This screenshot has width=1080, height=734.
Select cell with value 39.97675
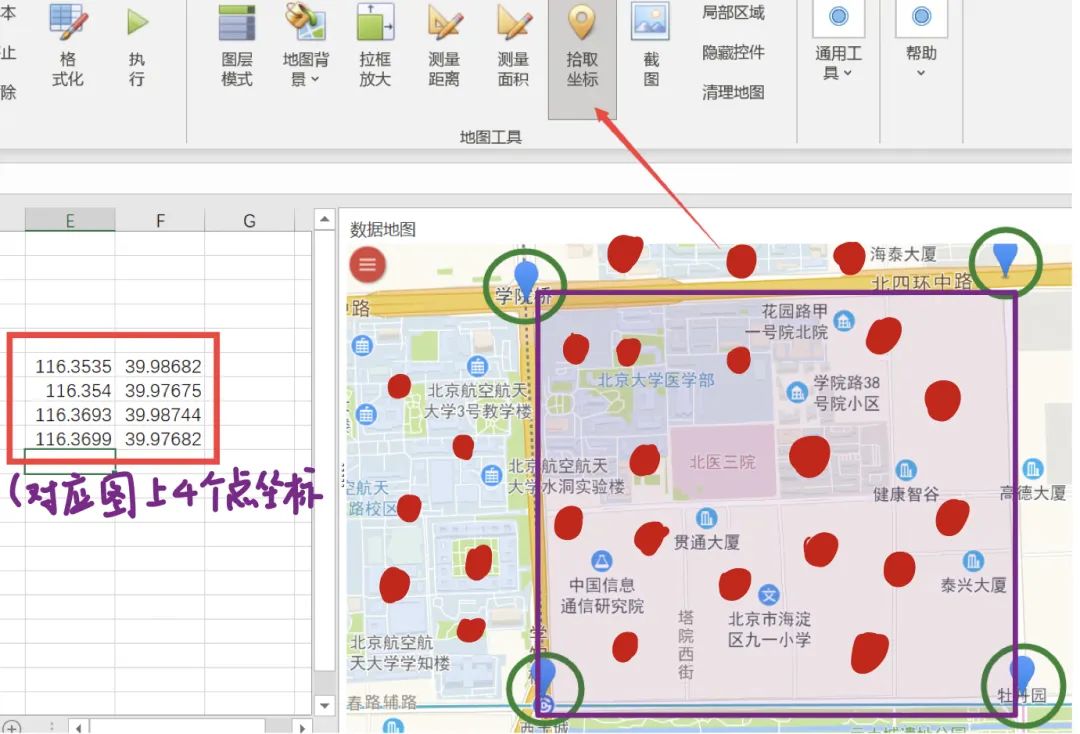click(x=160, y=390)
